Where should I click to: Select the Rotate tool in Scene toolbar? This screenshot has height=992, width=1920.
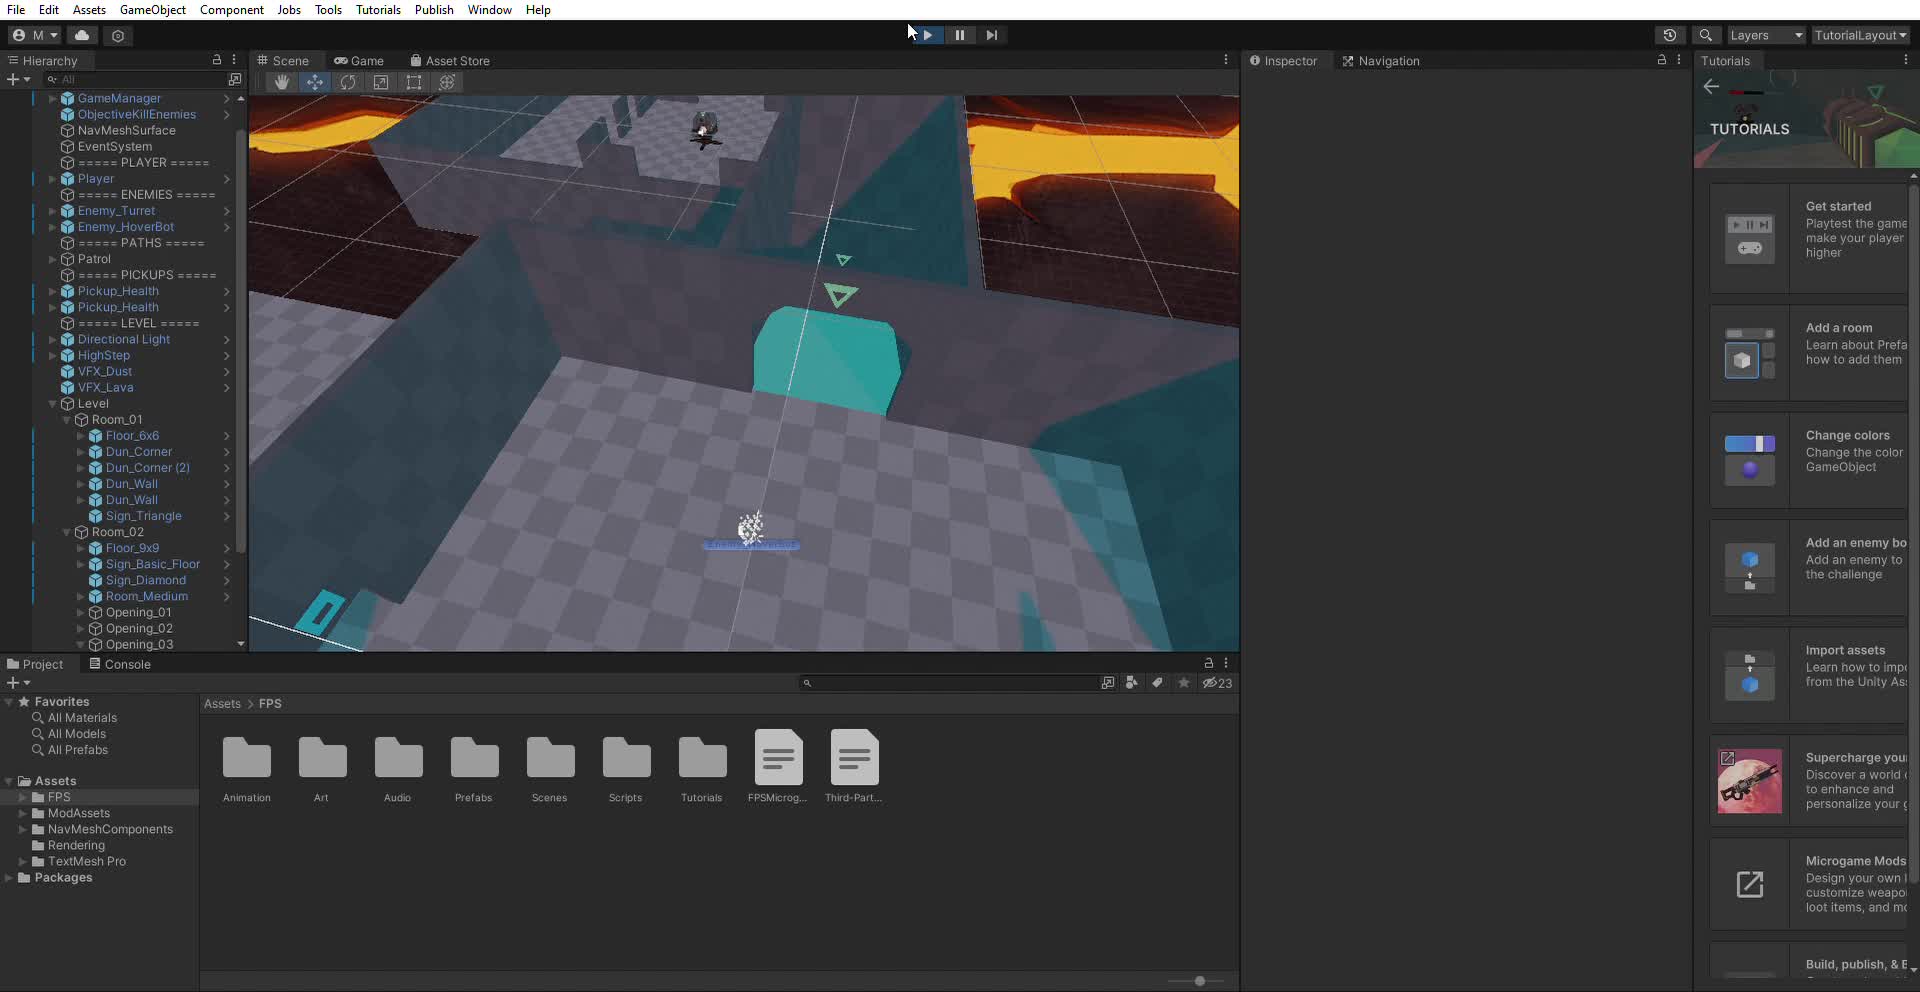(x=348, y=82)
